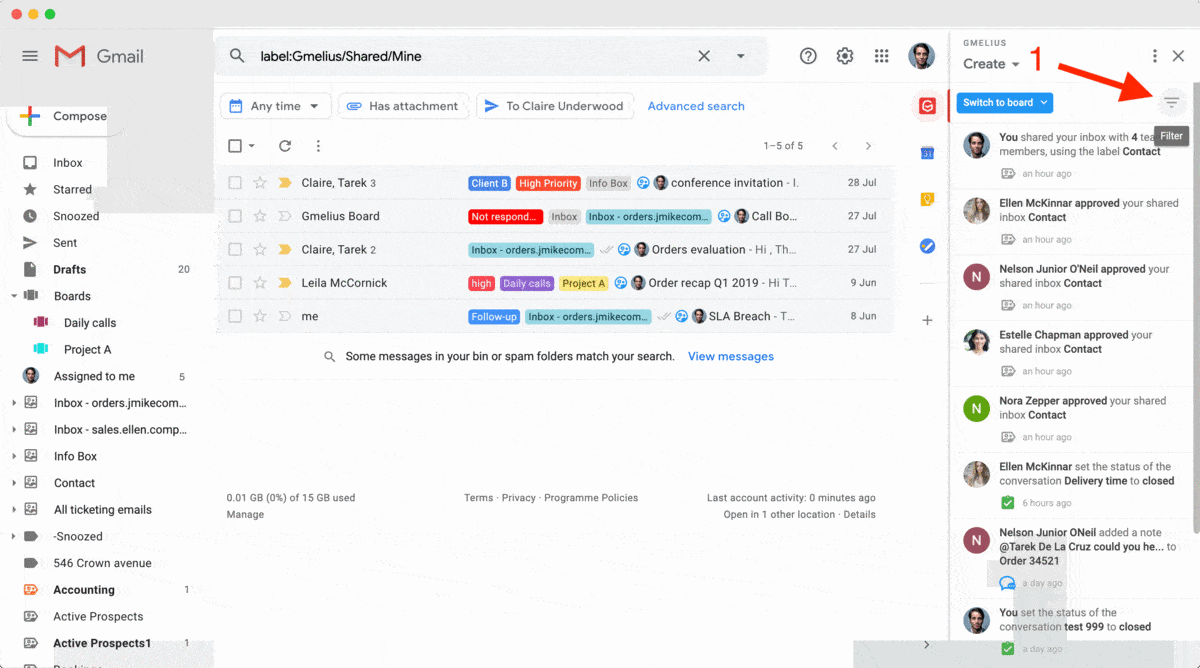
Task: Open the Any time filter chip
Action: [x=275, y=106]
